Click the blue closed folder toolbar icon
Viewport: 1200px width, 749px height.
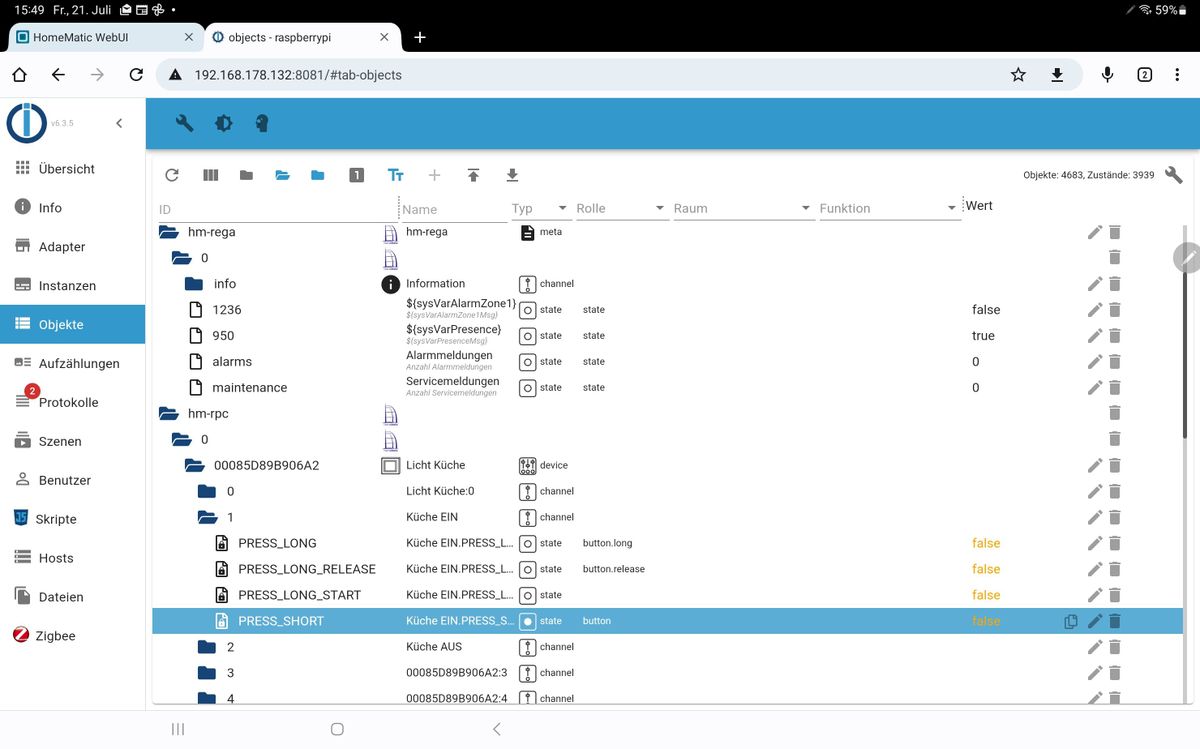pos(317,175)
